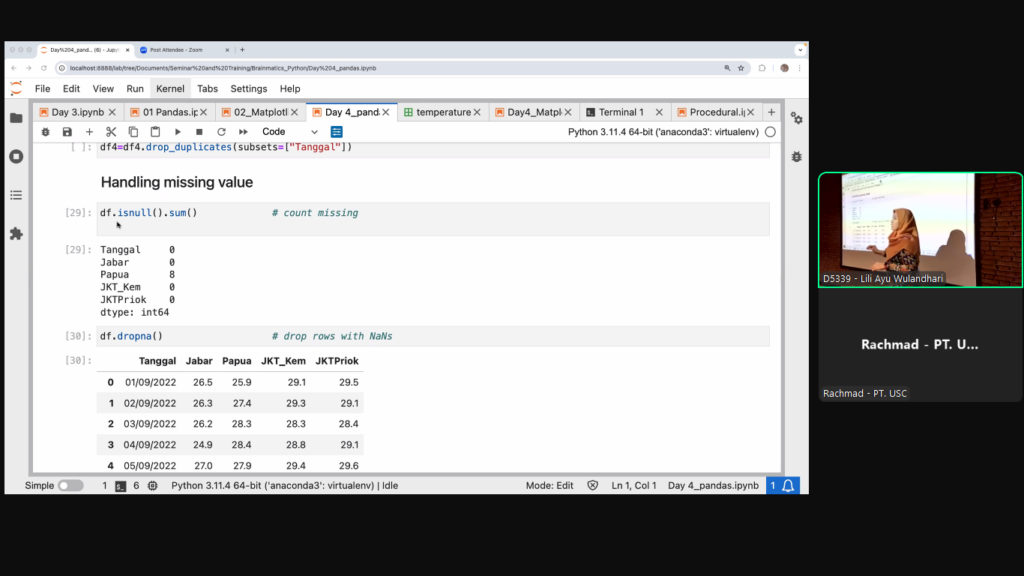Open the table of contents sidebar panel
Screen dimensions: 1024x576
(16, 195)
